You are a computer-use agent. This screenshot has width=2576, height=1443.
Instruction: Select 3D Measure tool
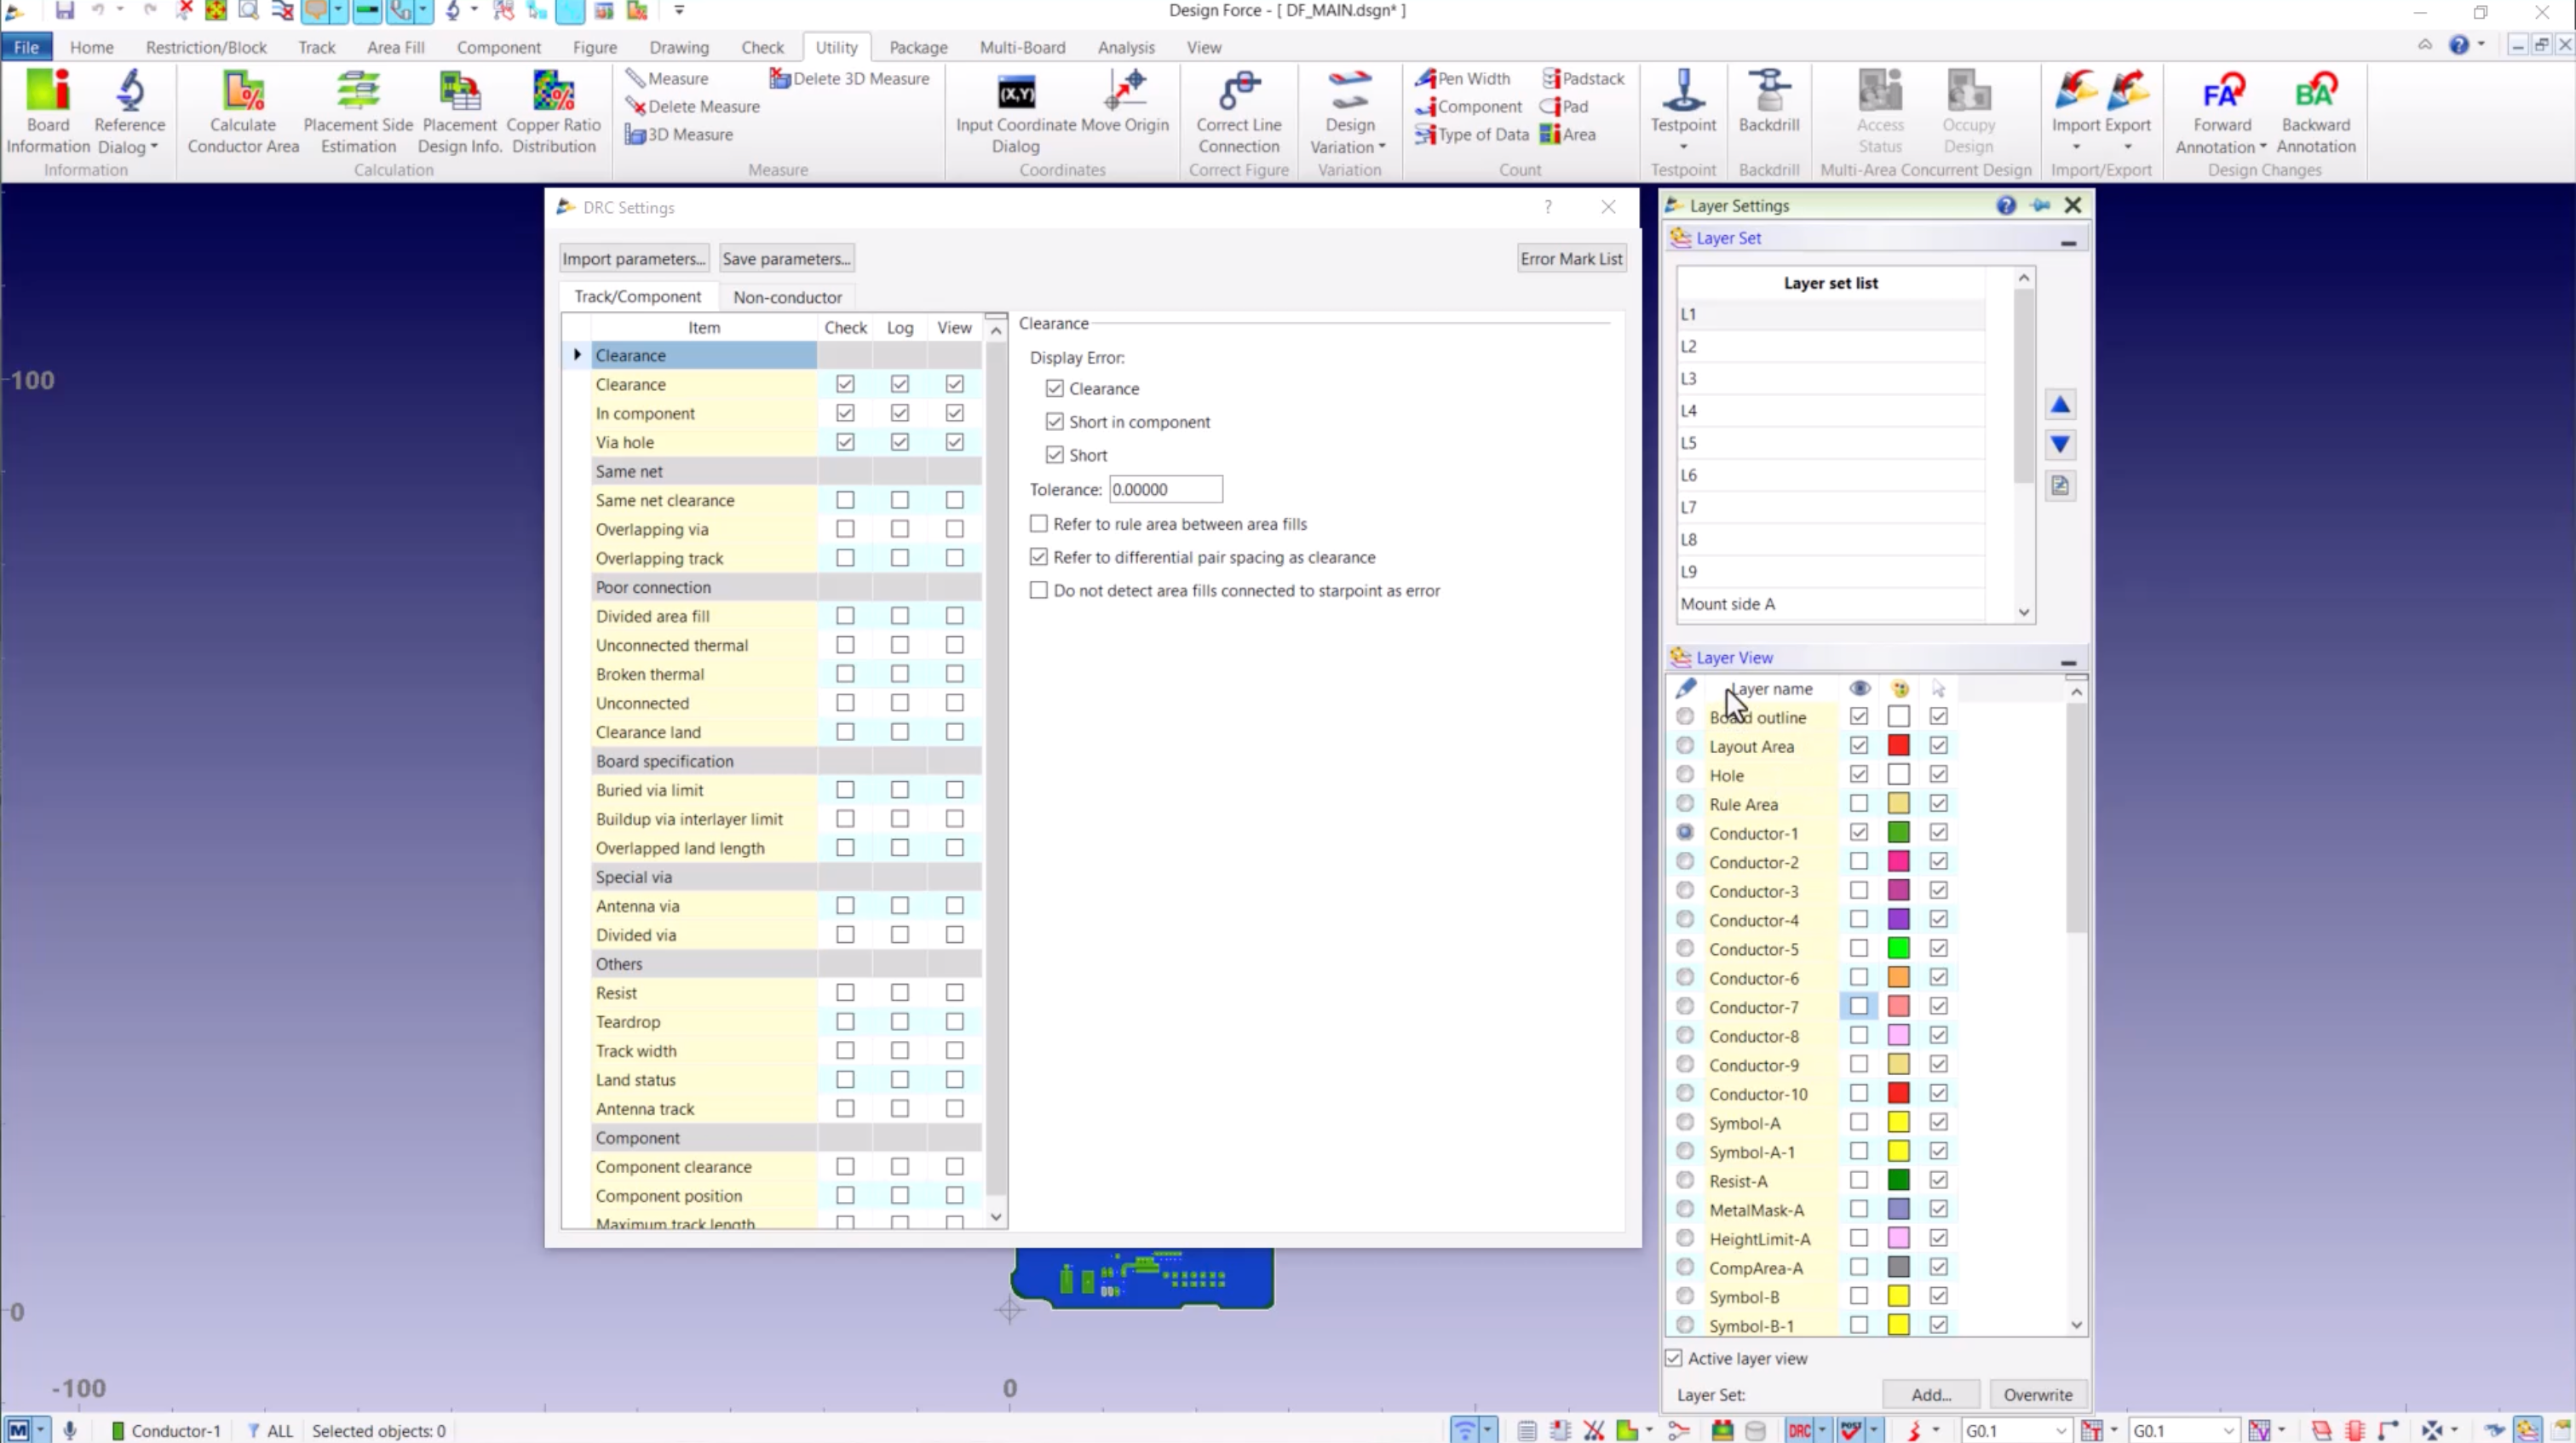point(679,134)
